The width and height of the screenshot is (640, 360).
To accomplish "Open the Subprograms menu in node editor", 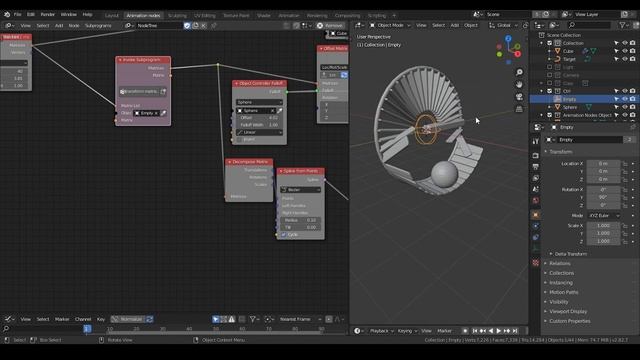I will pyautogui.click(x=98, y=25).
